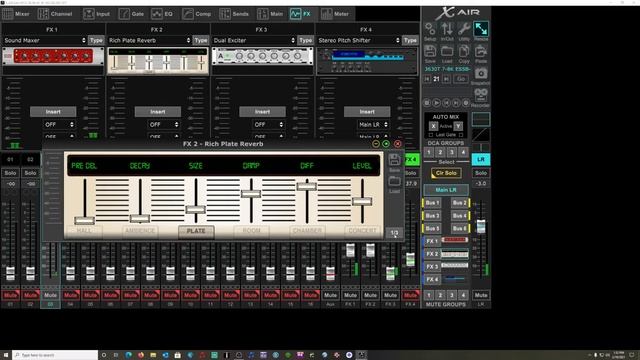The height and width of the screenshot is (360, 640).
Task: Click the recorder record button
Action: (x=466, y=103)
